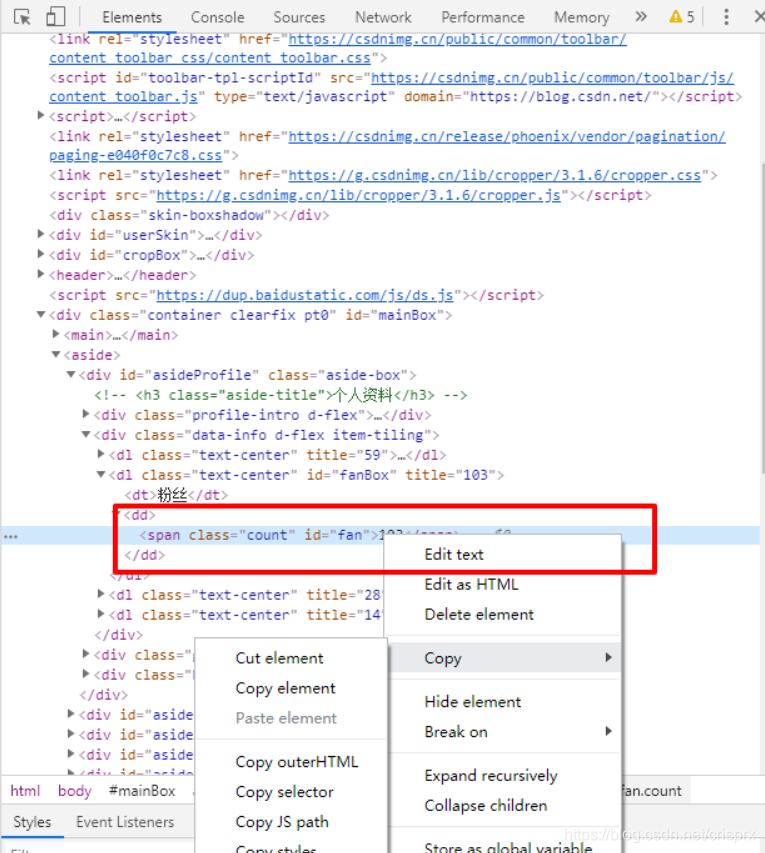Open the Network tab
Screen dimensions: 765x853
coord(383,17)
